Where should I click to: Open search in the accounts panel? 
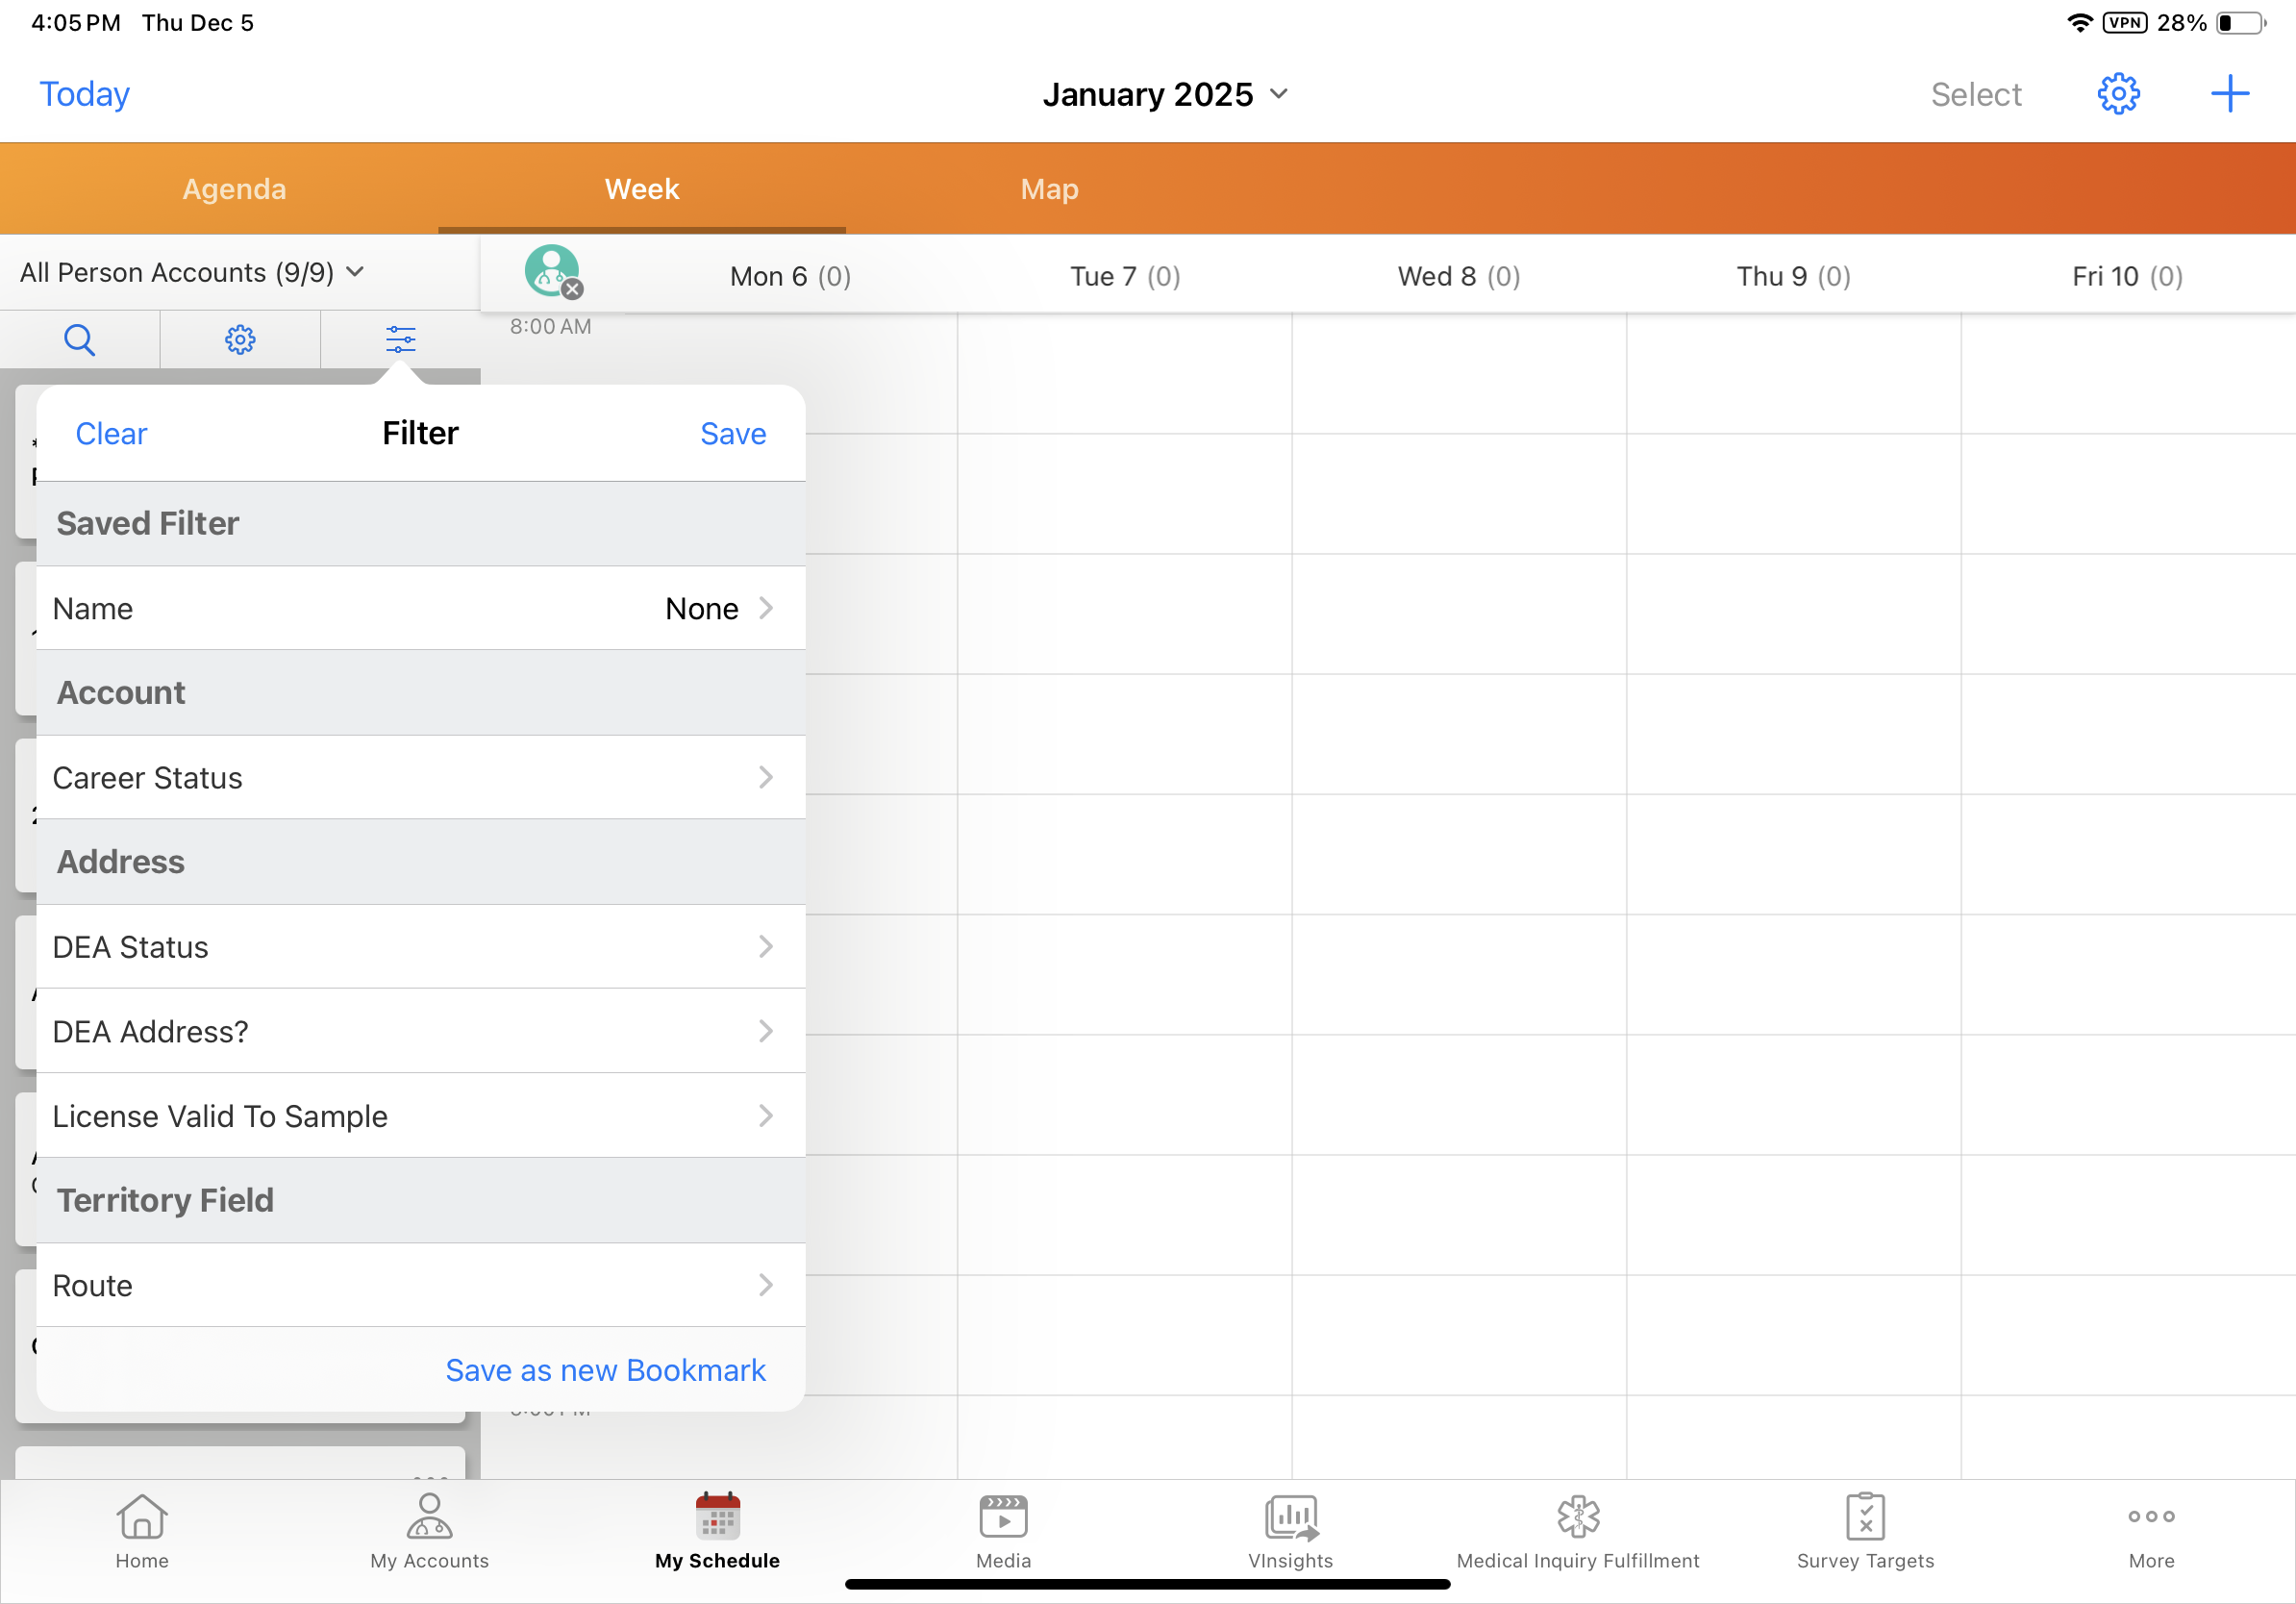pos(79,340)
